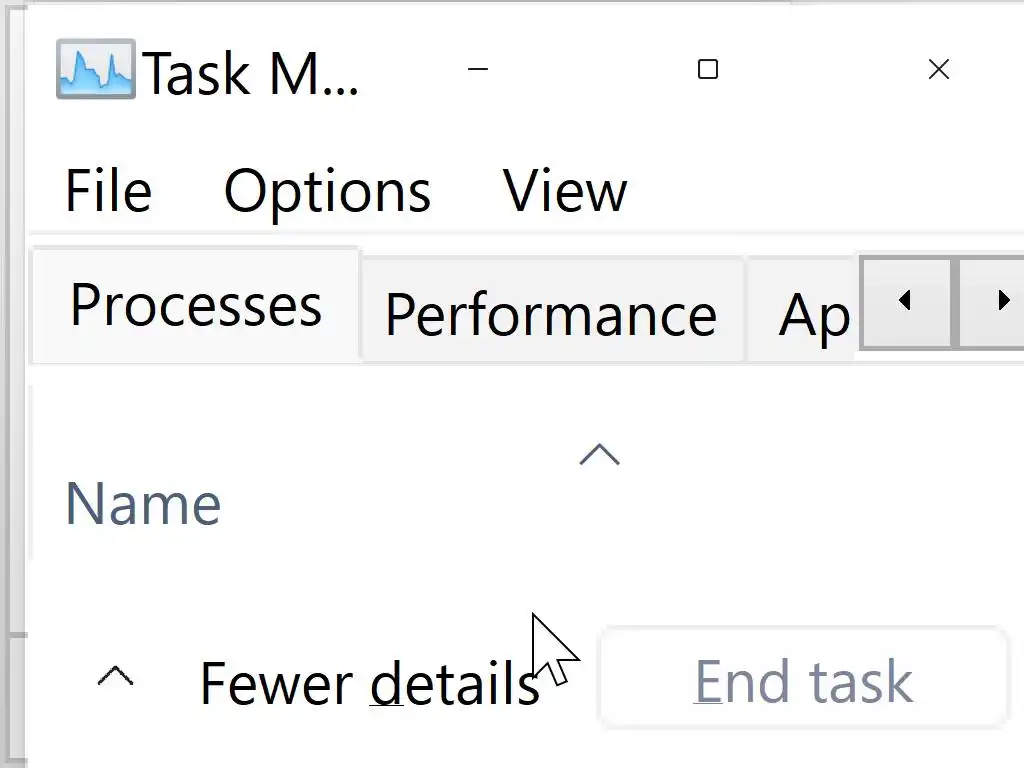
Task: Close the Task Manager window
Action: pyautogui.click(x=938, y=69)
